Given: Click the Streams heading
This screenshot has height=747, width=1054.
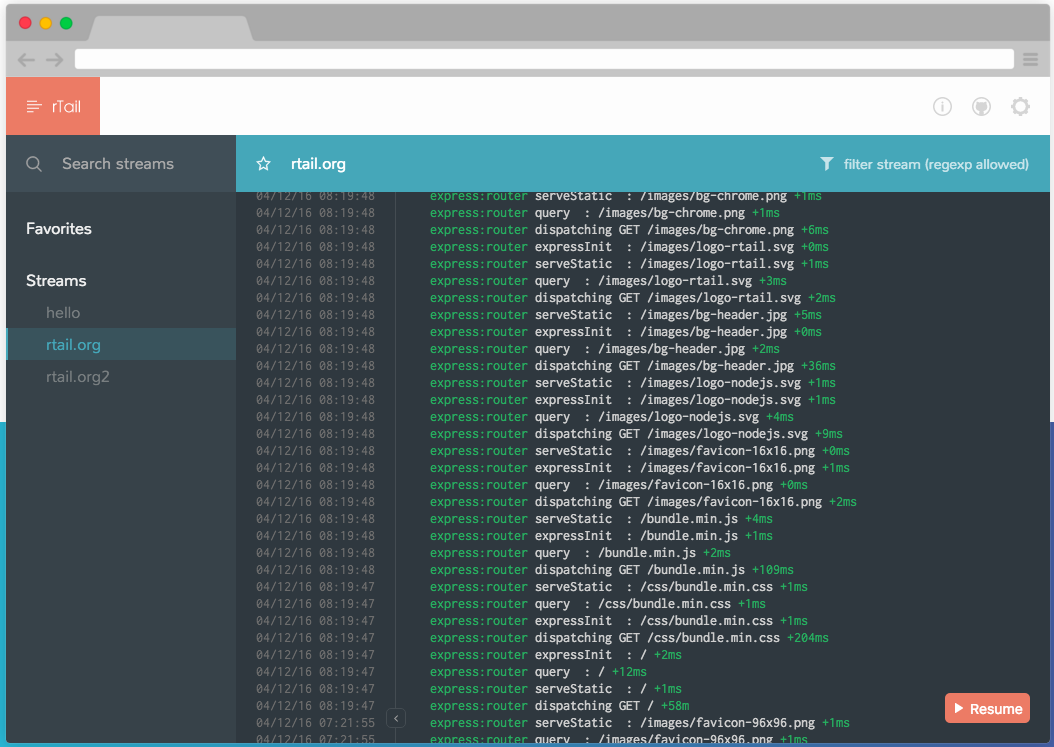Looking at the screenshot, I should tap(56, 280).
